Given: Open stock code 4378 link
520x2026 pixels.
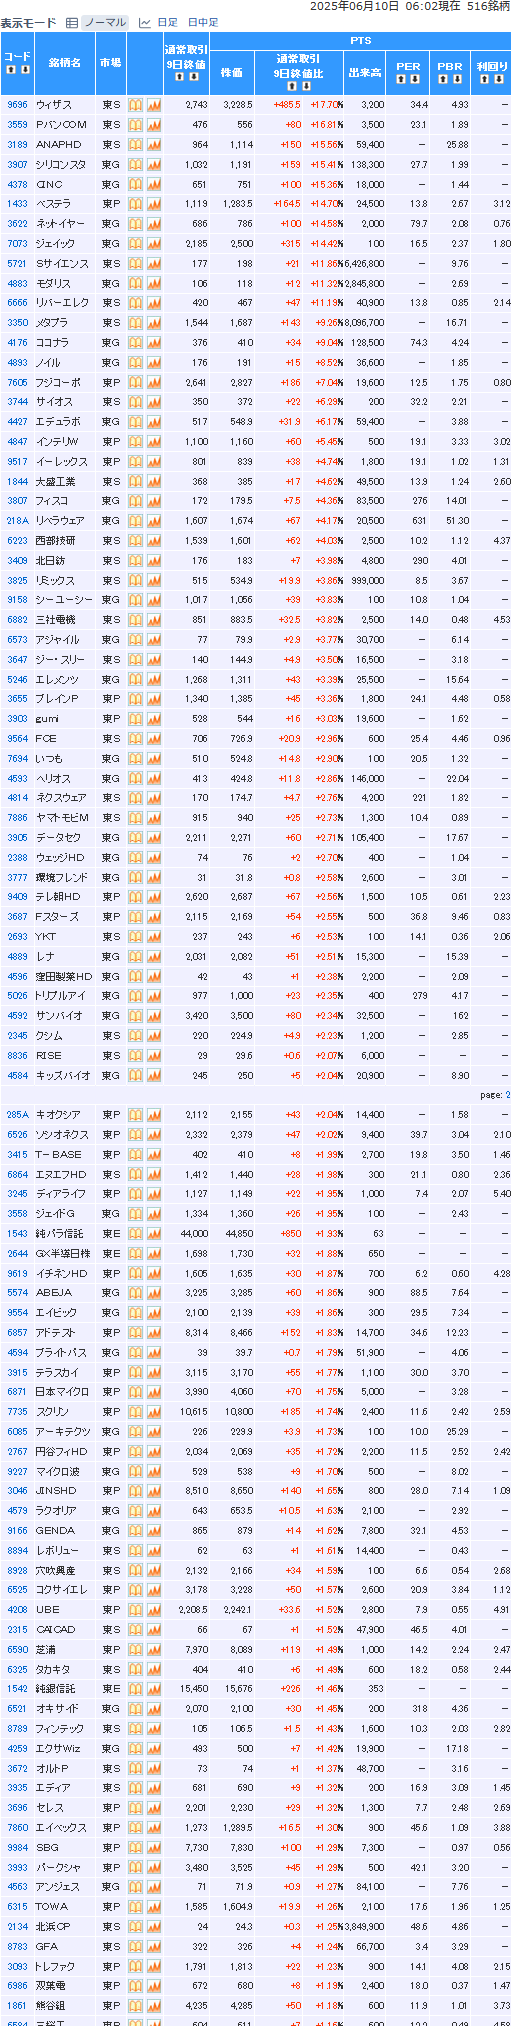Looking at the screenshot, I should (17, 184).
